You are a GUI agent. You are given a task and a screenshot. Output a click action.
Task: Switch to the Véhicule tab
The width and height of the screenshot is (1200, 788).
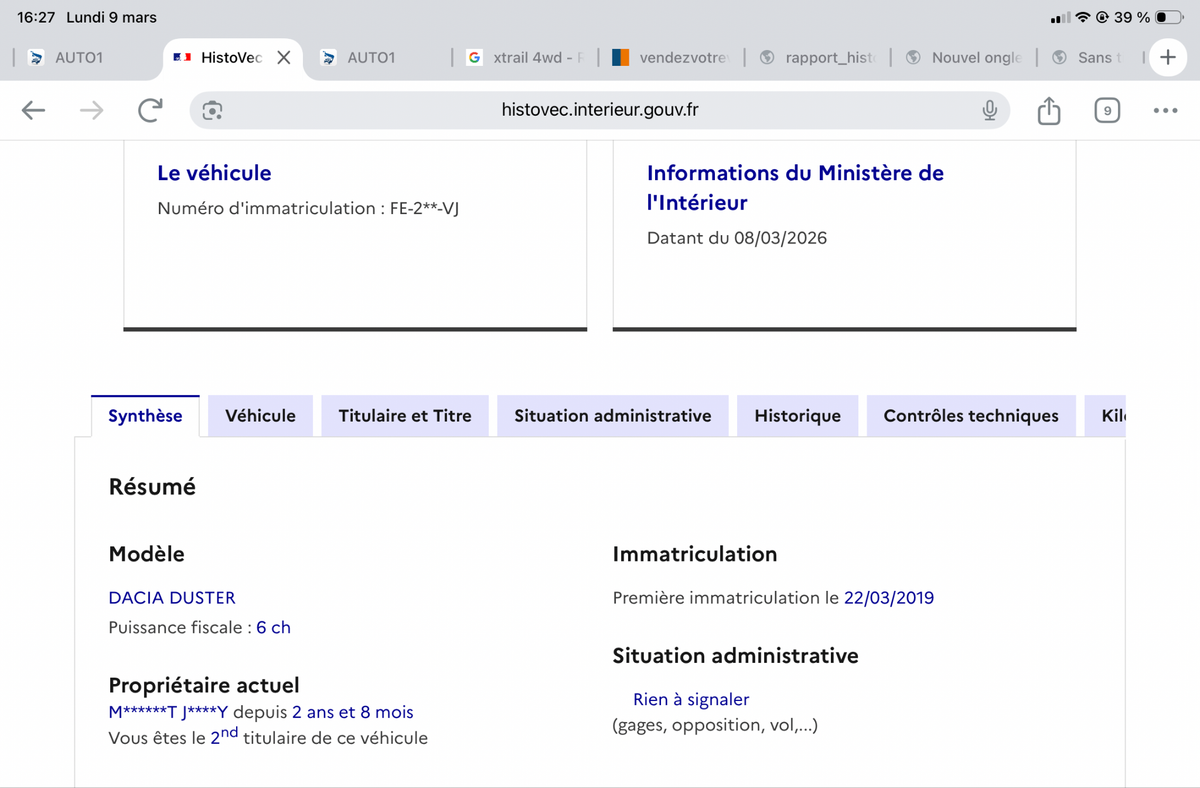tap(260, 416)
